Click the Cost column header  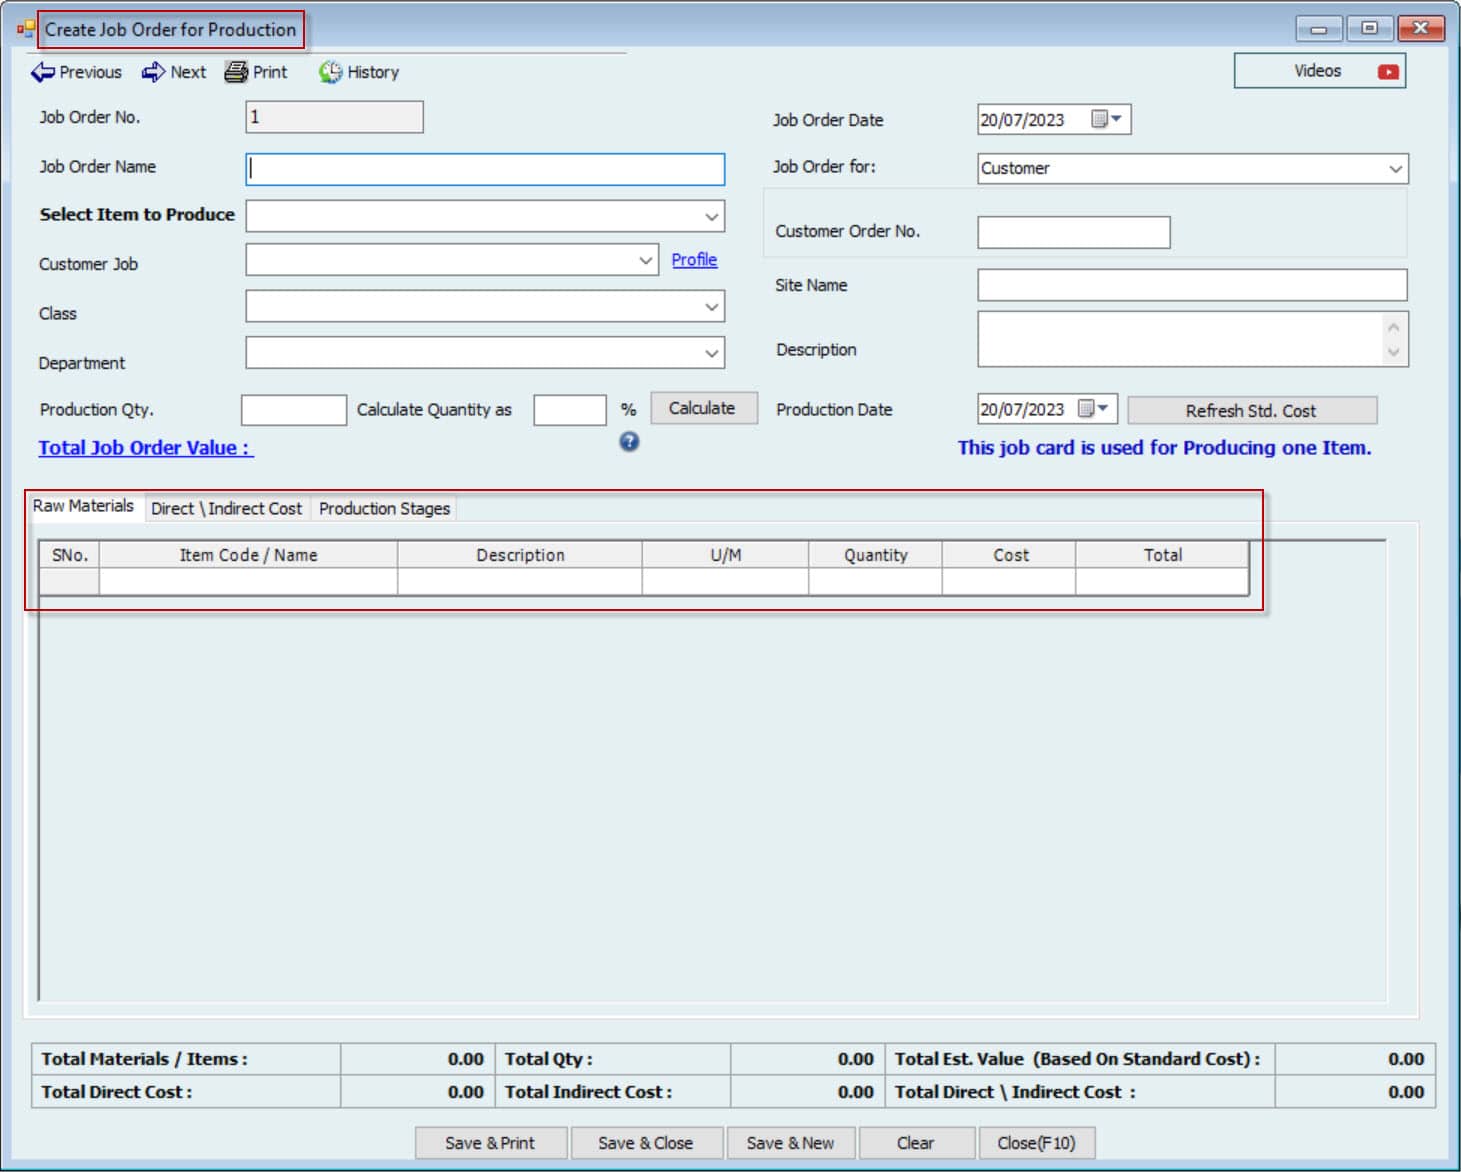(x=1009, y=555)
